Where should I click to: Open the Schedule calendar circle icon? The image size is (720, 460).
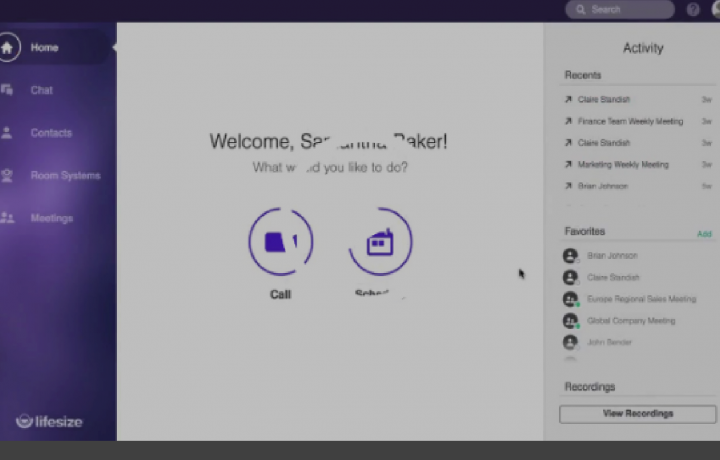click(380, 241)
